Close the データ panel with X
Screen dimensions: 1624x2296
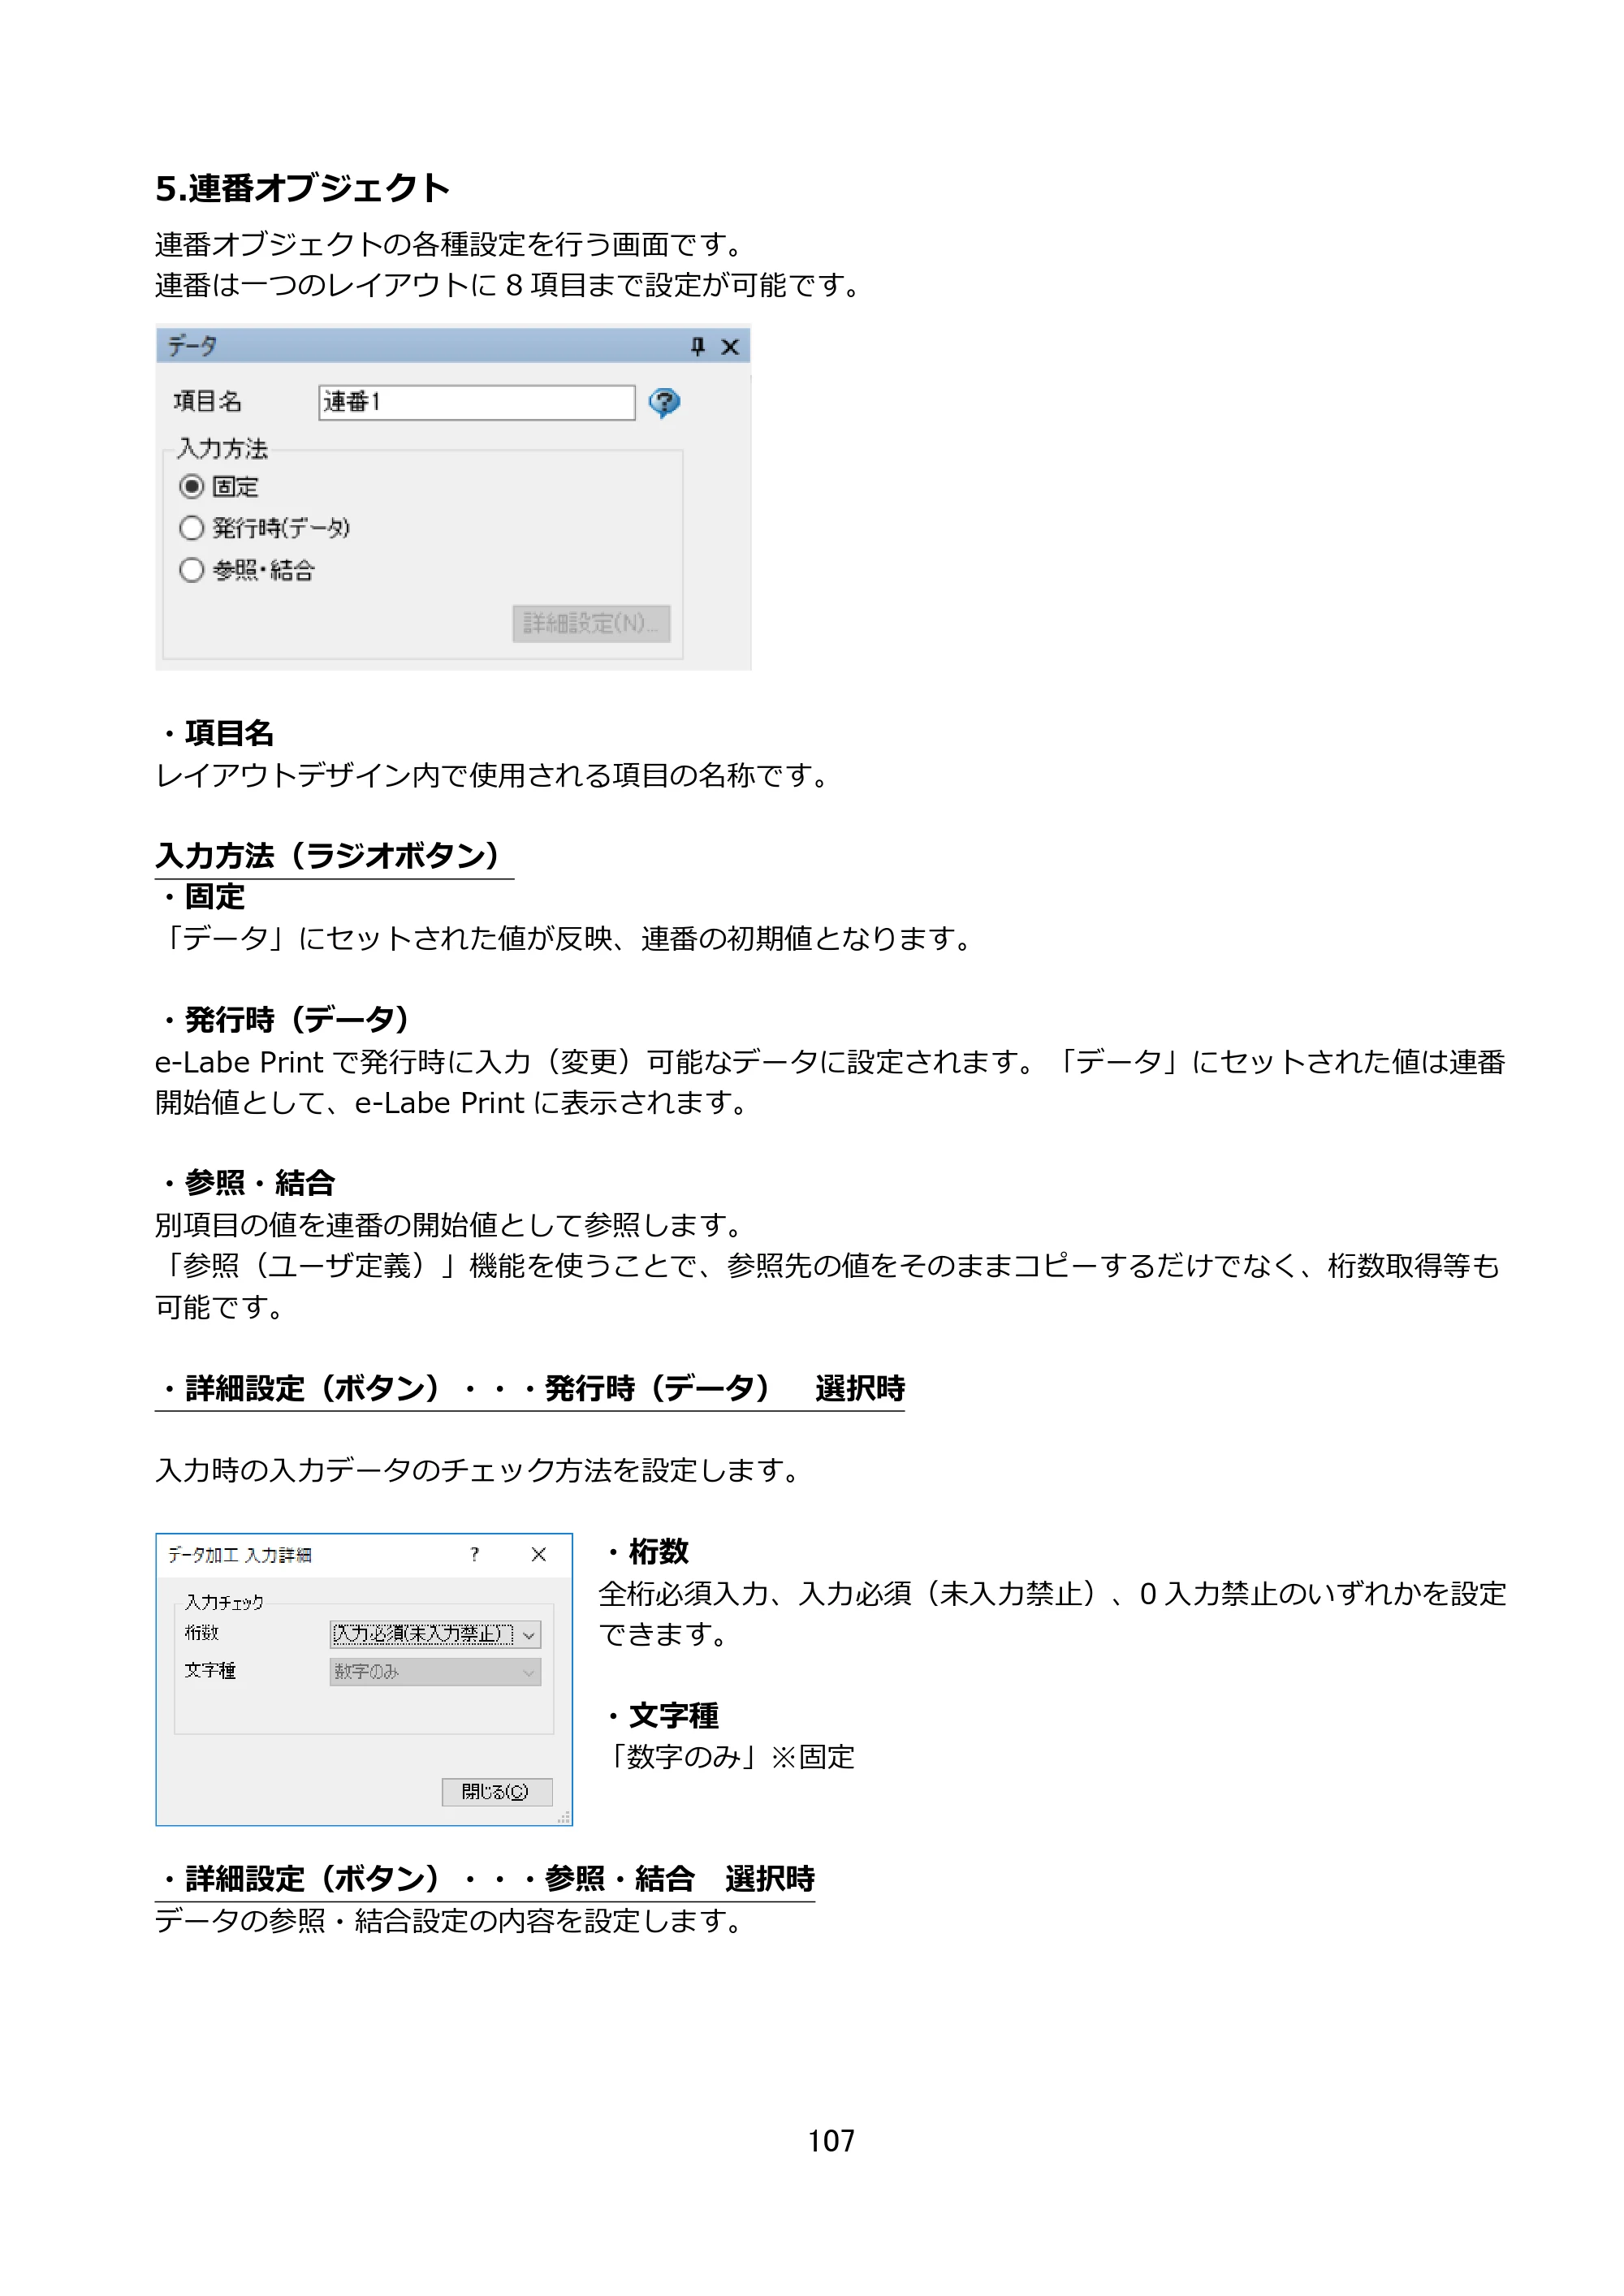pos(730,347)
